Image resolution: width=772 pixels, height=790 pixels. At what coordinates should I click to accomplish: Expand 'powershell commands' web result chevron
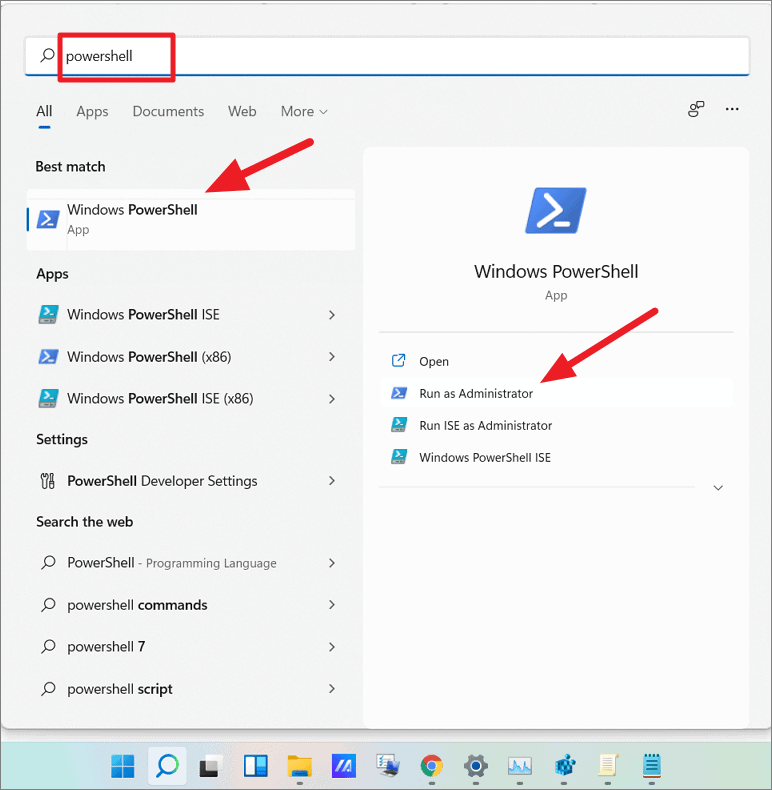click(x=332, y=604)
